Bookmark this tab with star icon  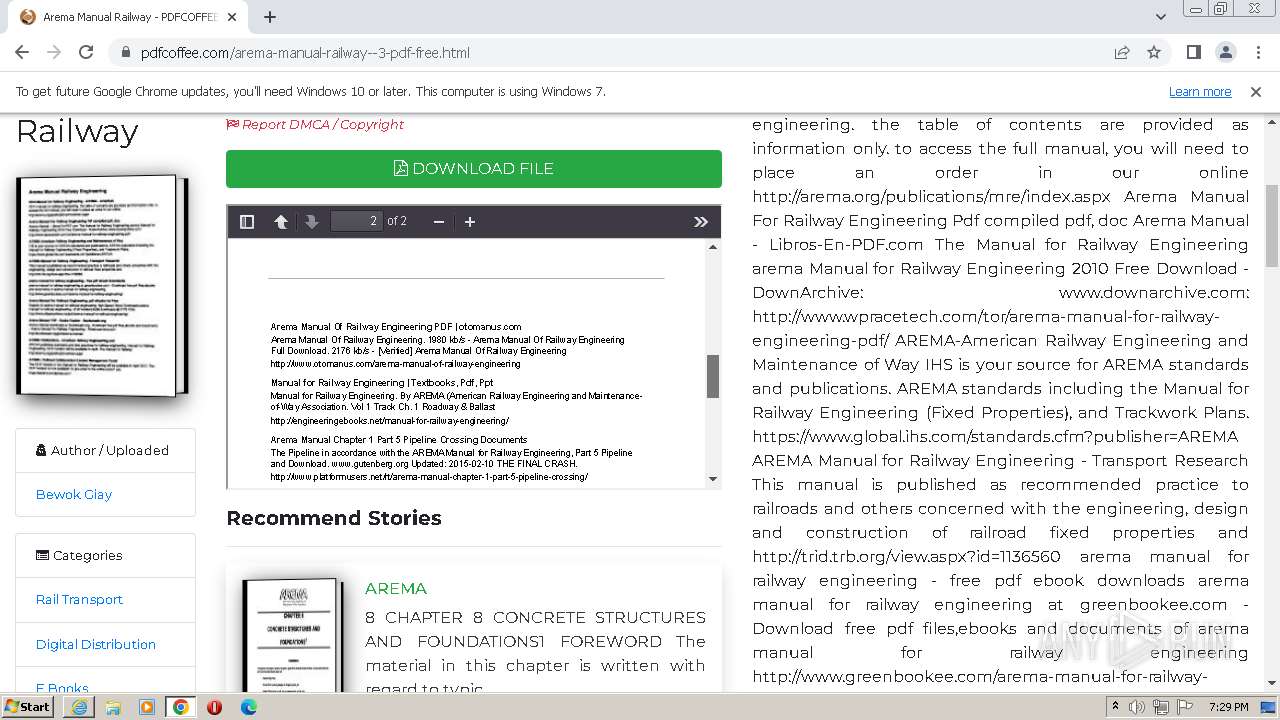pyautogui.click(x=1154, y=52)
